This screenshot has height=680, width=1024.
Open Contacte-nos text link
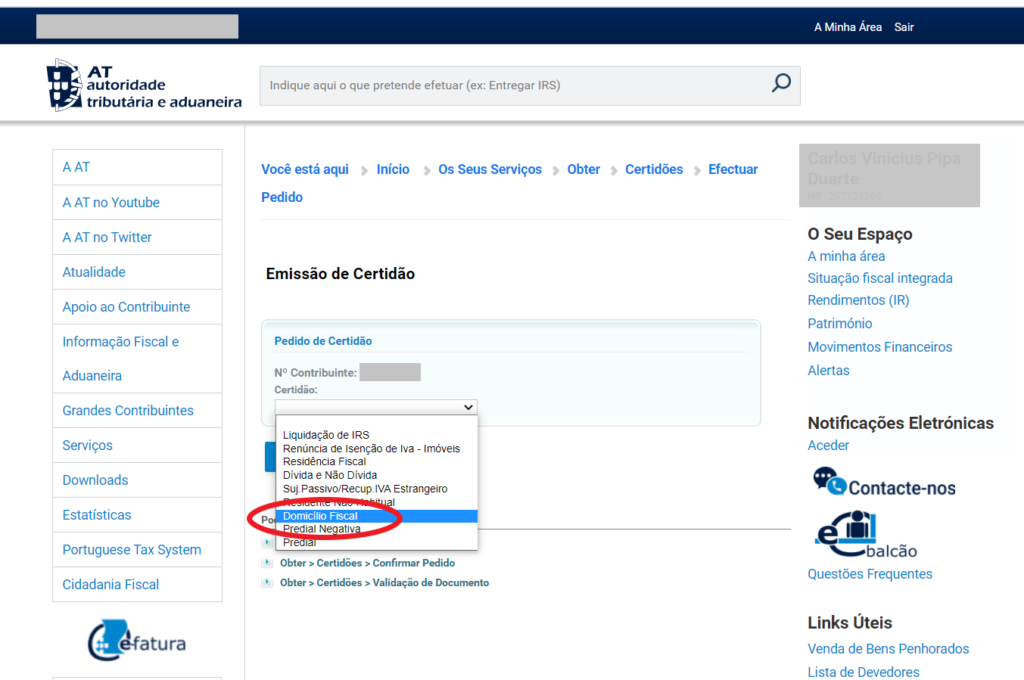pyautogui.click(x=902, y=488)
